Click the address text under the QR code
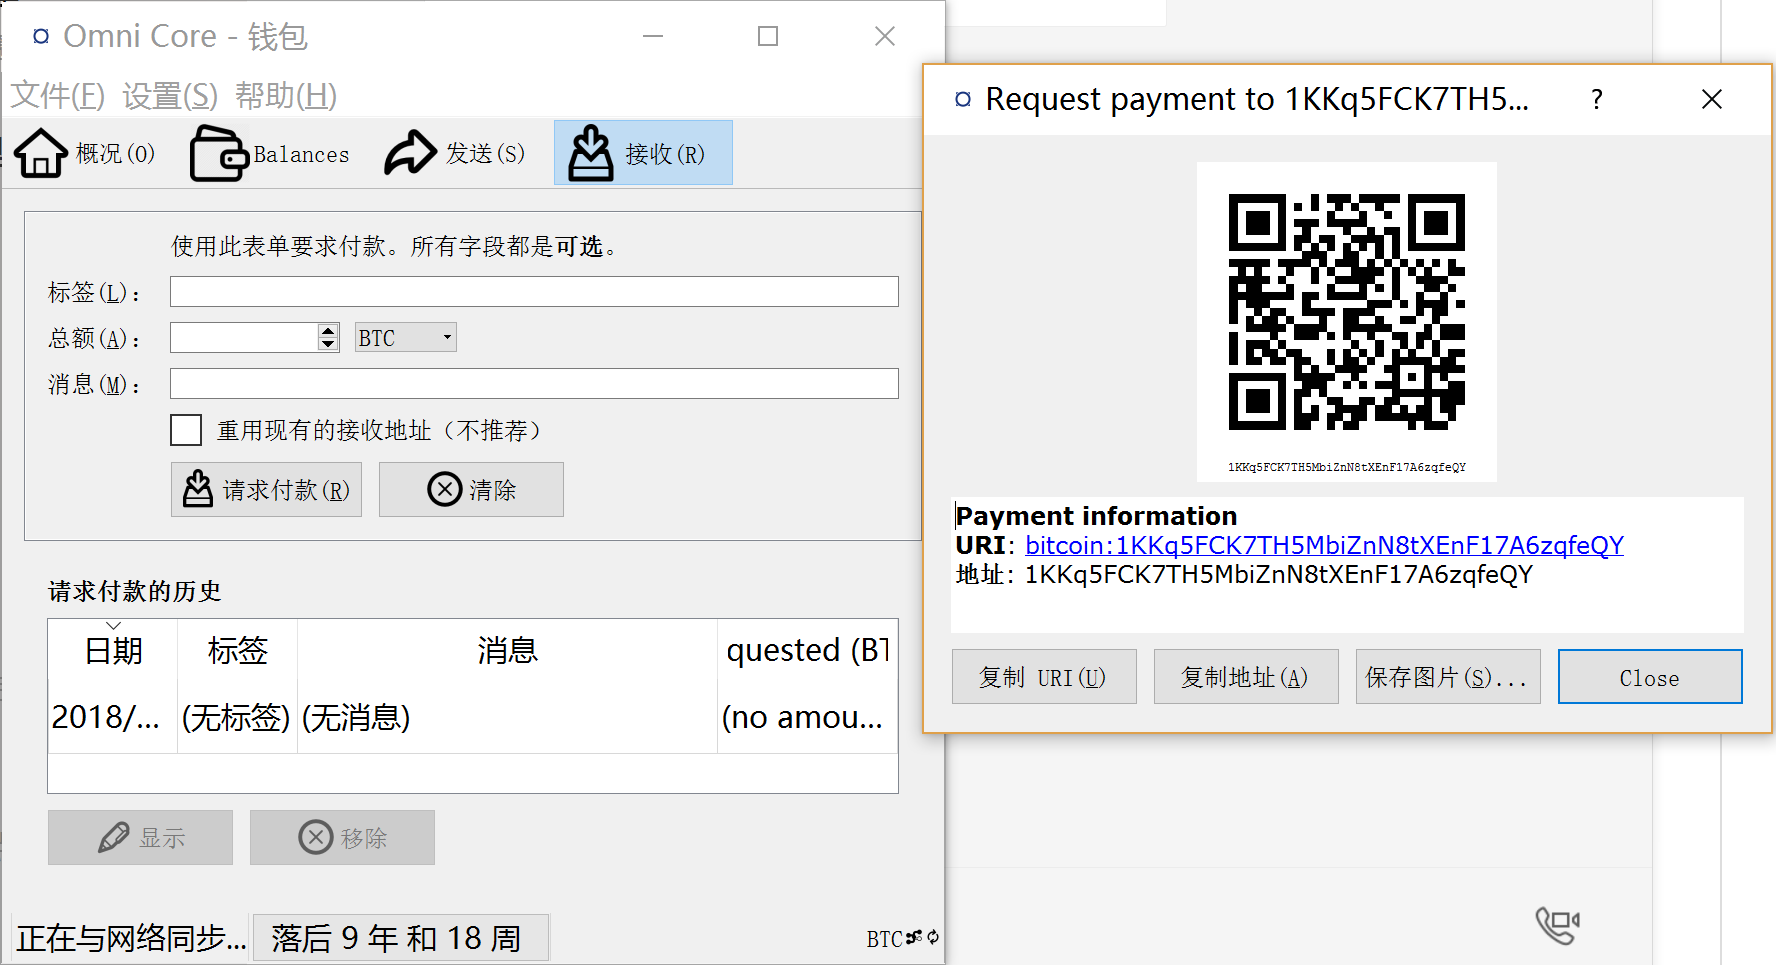 (1347, 467)
